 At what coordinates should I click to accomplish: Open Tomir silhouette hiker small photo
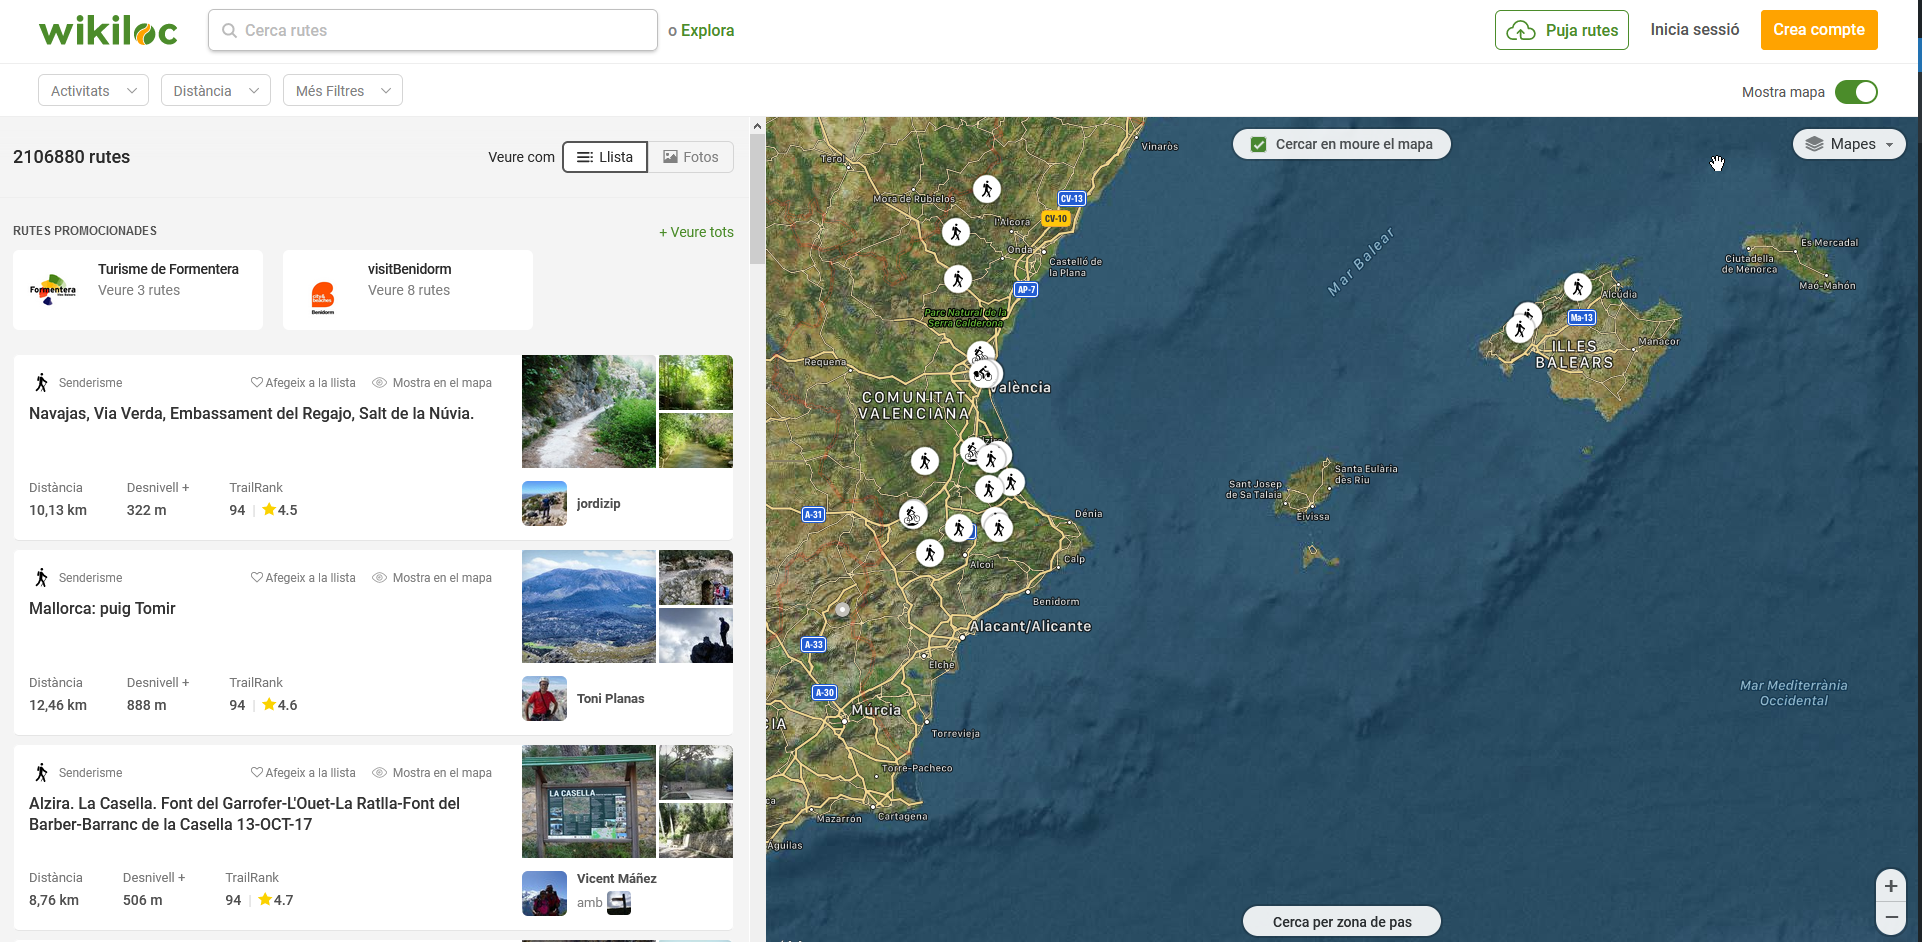point(696,636)
